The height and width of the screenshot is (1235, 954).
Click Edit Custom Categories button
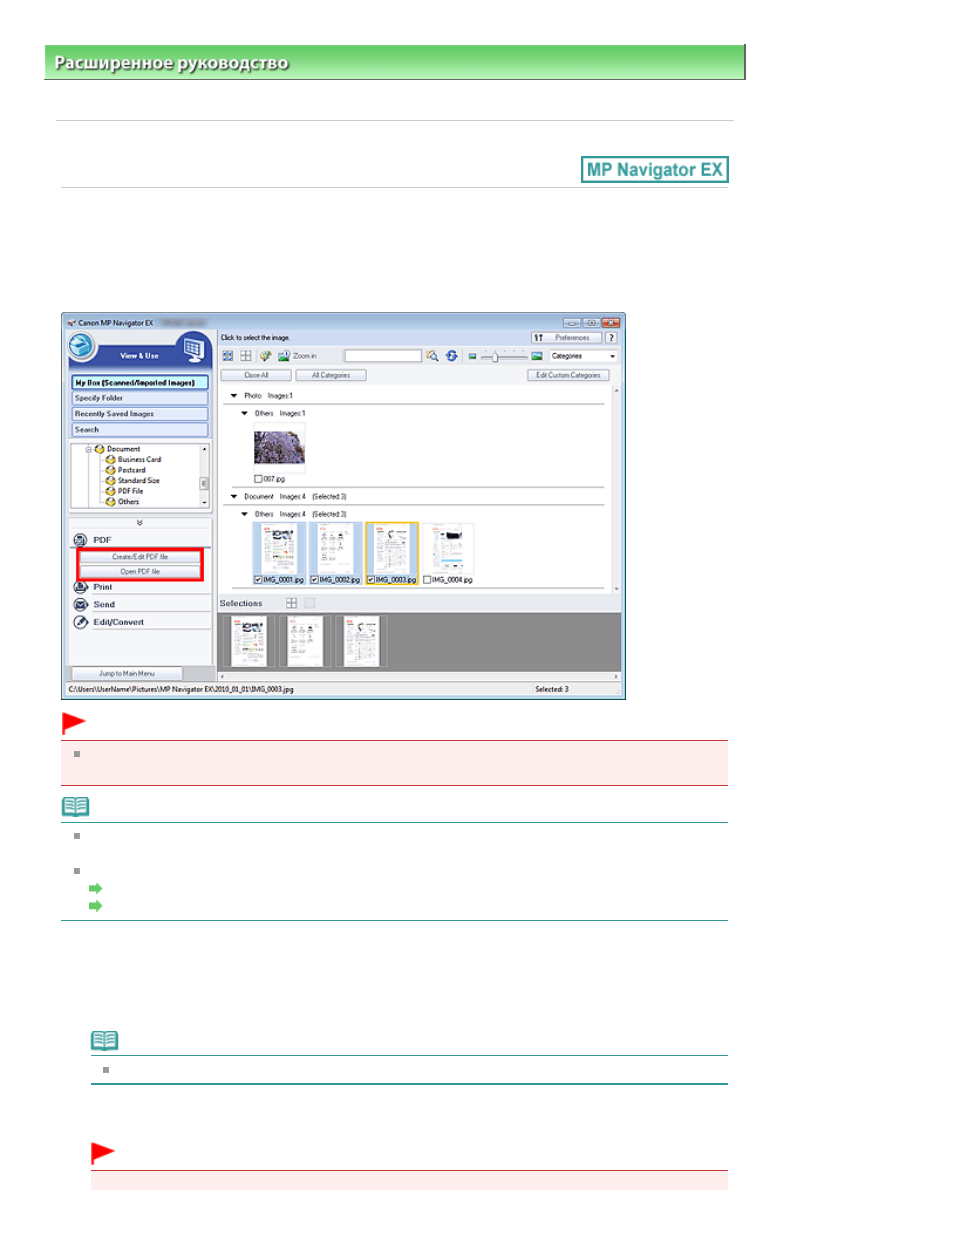(568, 375)
